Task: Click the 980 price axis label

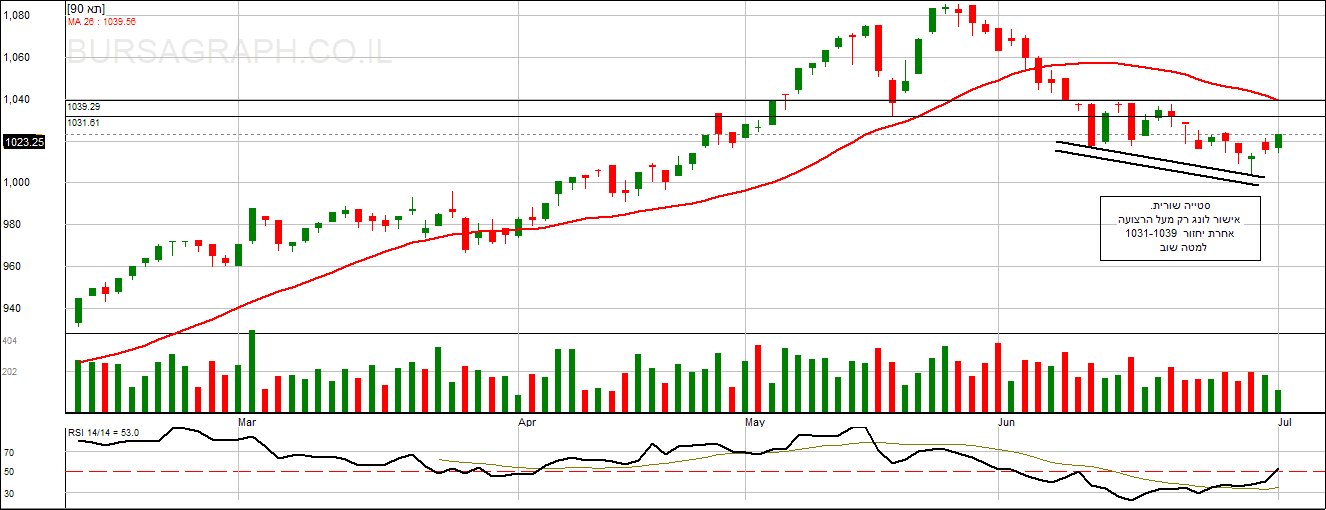Action: 13,225
